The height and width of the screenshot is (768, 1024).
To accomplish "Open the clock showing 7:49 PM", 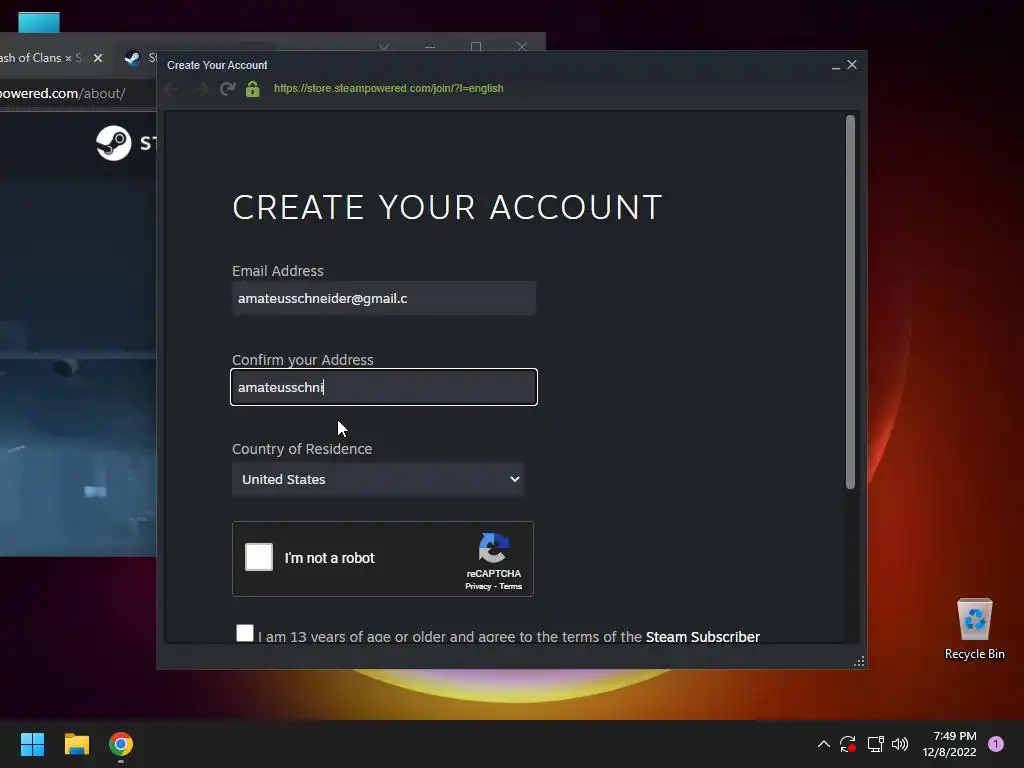I will [950, 744].
